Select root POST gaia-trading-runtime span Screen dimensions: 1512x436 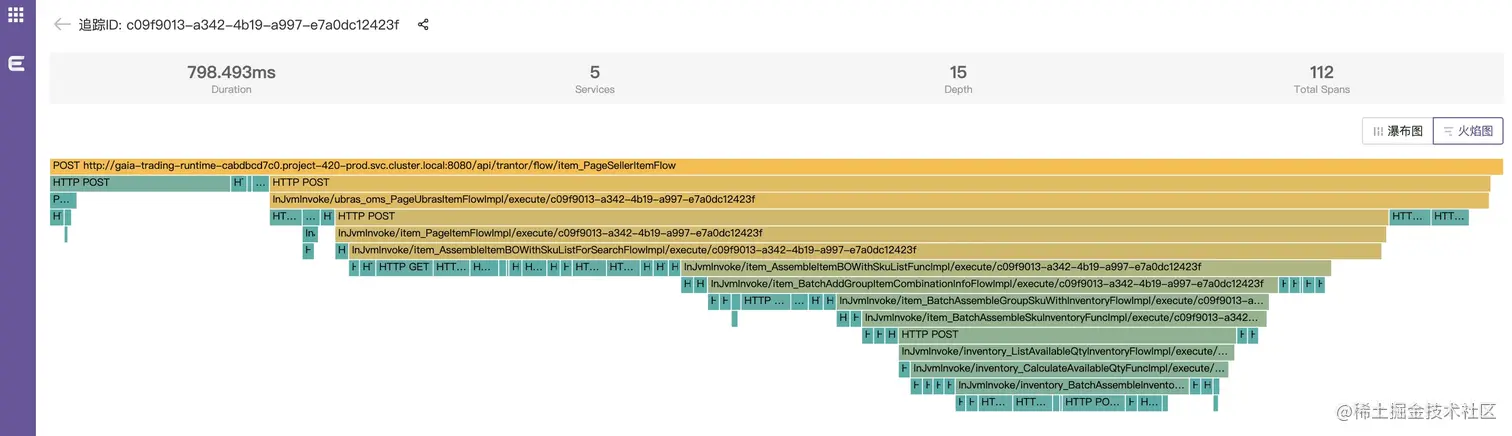point(776,166)
